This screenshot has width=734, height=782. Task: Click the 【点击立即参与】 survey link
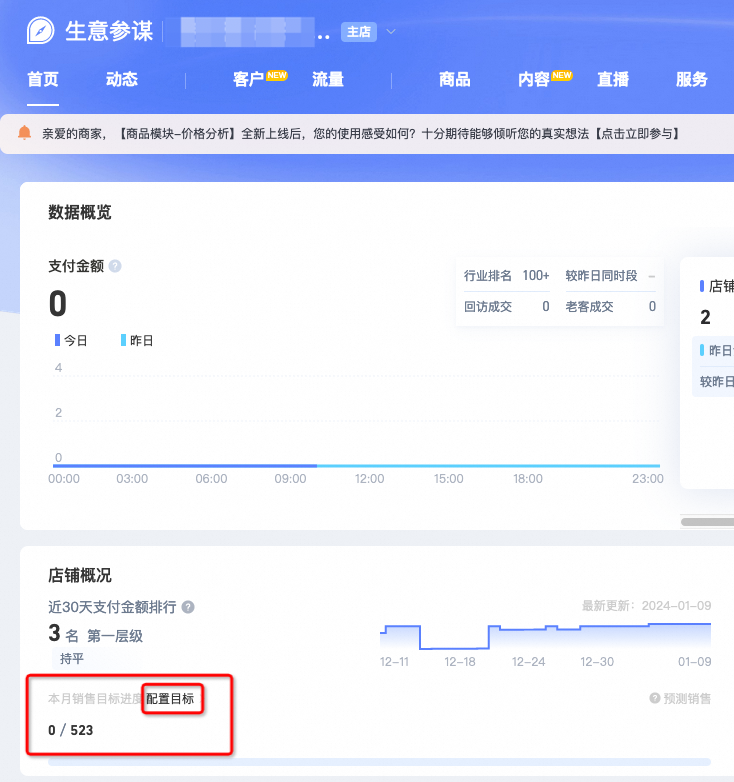coord(637,134)
